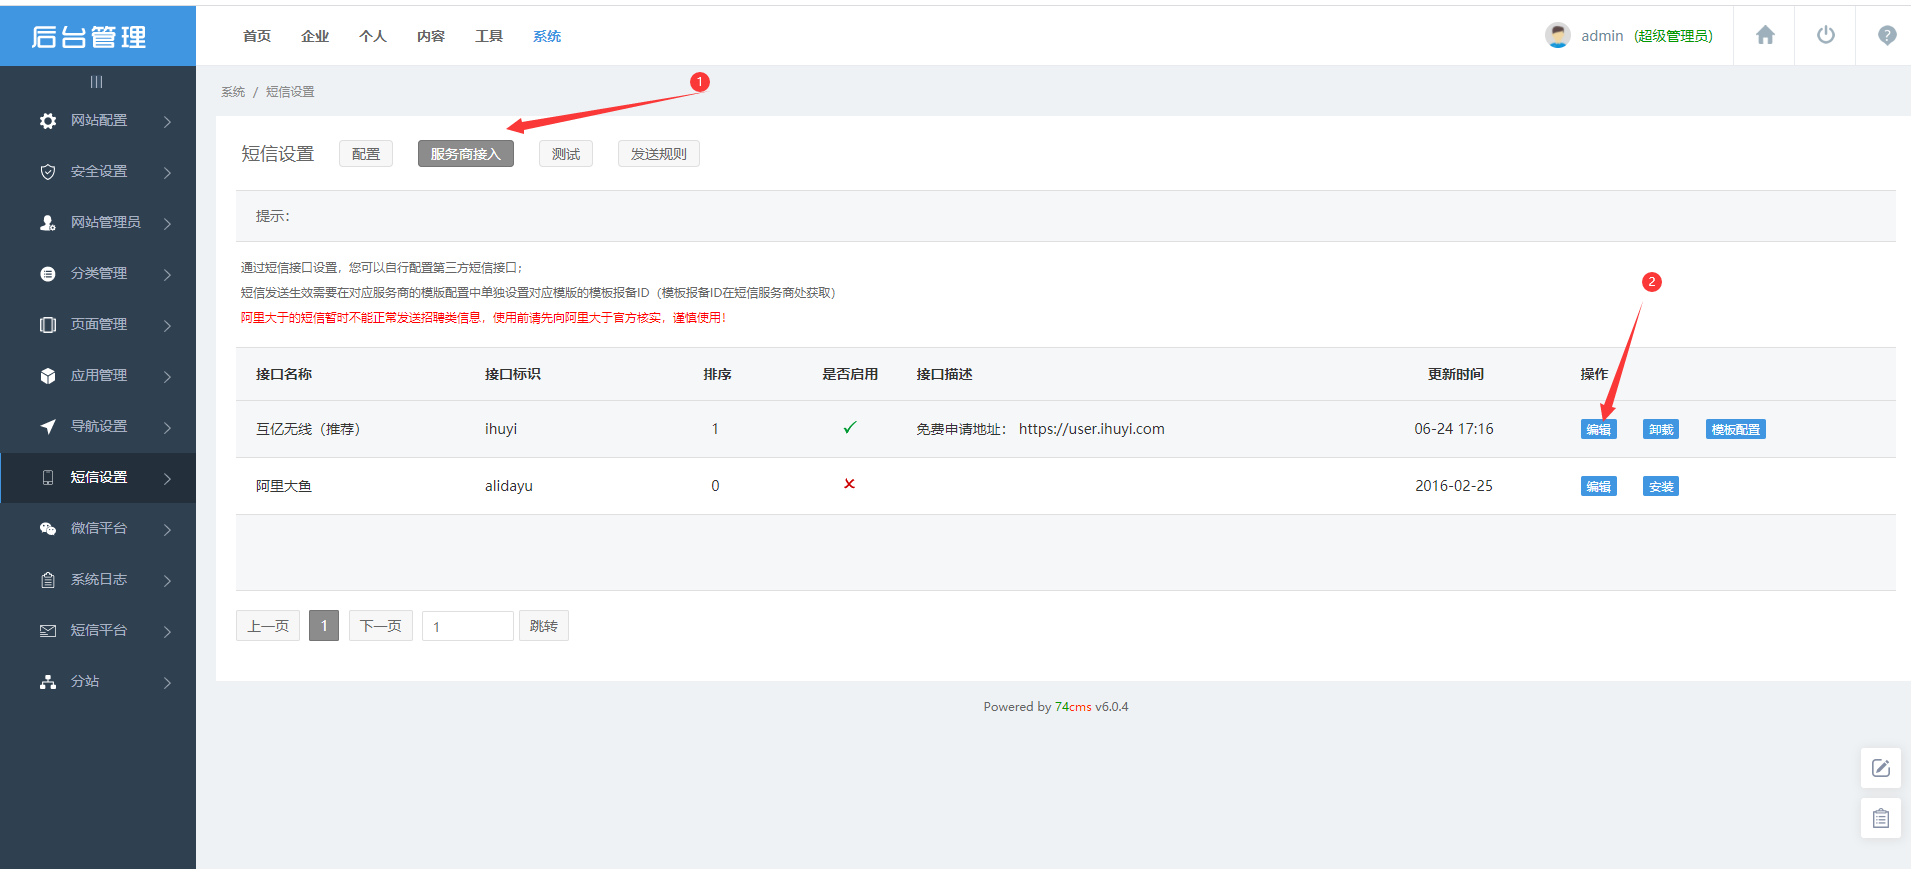The image size is (1911, 869).
Task: Click 编辑 button for 互亿无线 row
Action: coord(1598,430)
